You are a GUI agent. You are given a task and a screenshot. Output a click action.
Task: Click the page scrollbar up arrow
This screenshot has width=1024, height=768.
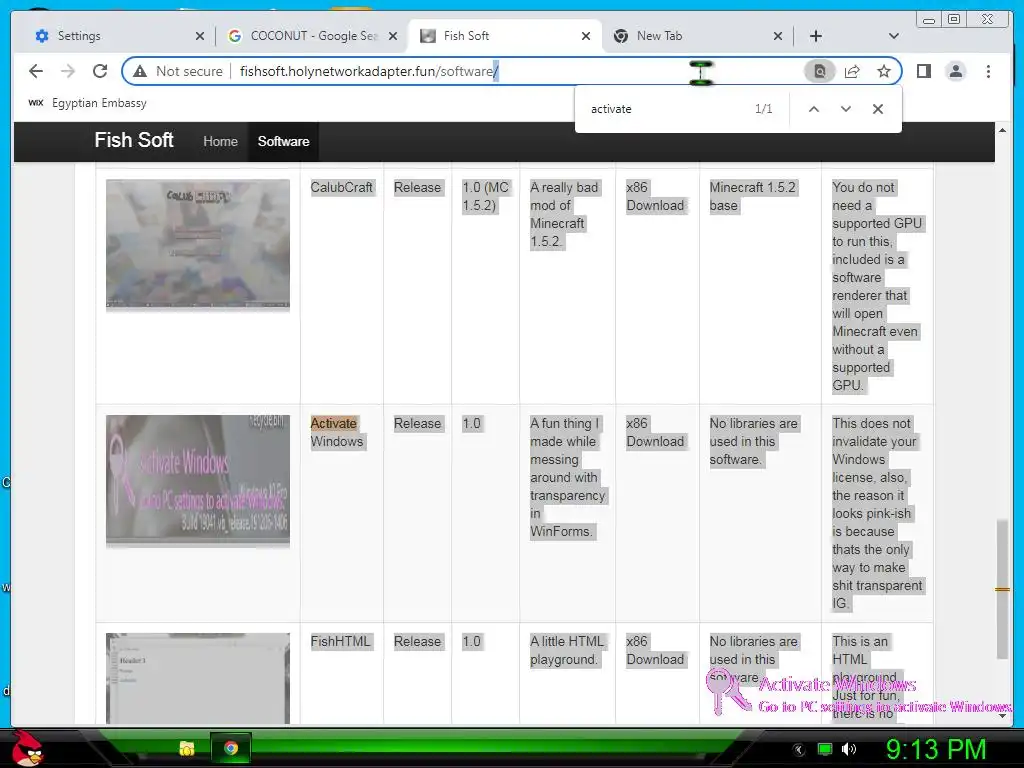(x=1002, y=130)
